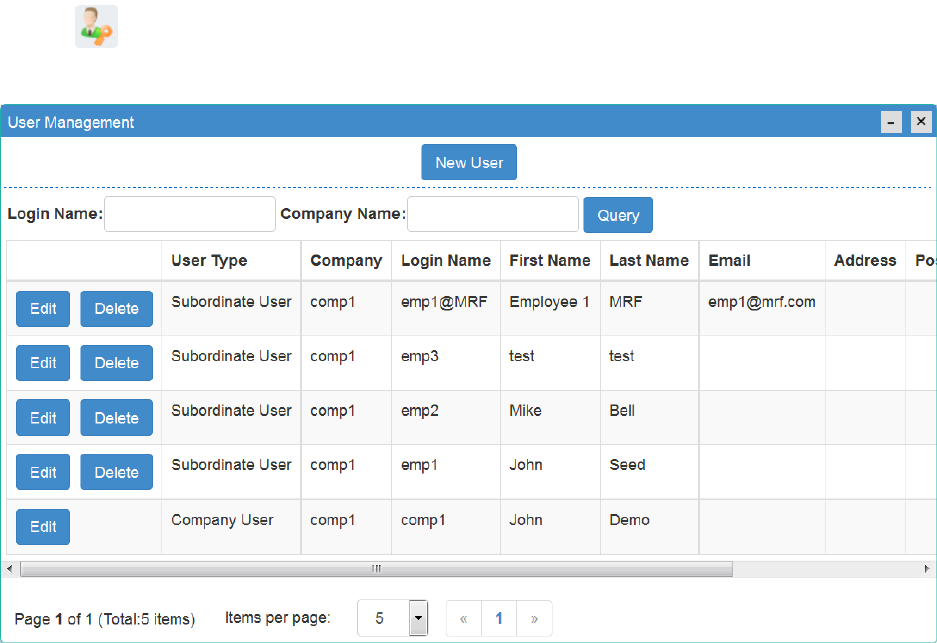The image size is (937, 643).
Task: Run the Query search
Action: point(618,215)
